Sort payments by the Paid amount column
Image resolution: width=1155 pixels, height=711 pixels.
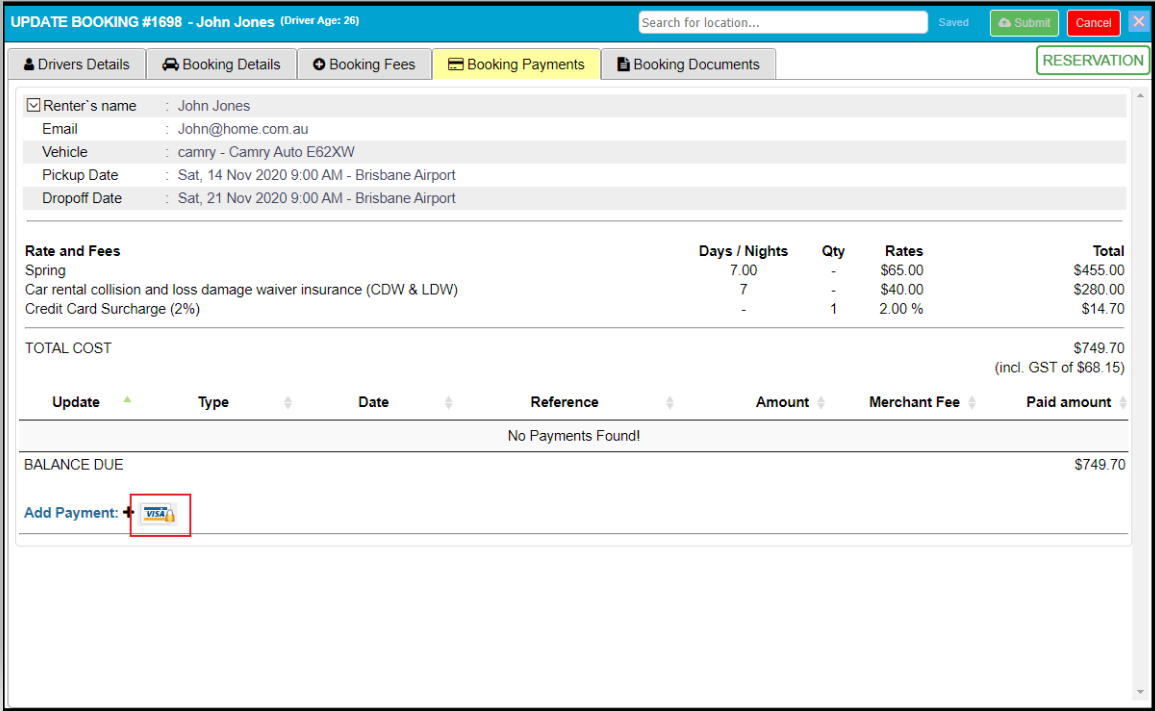(1123, 402)
